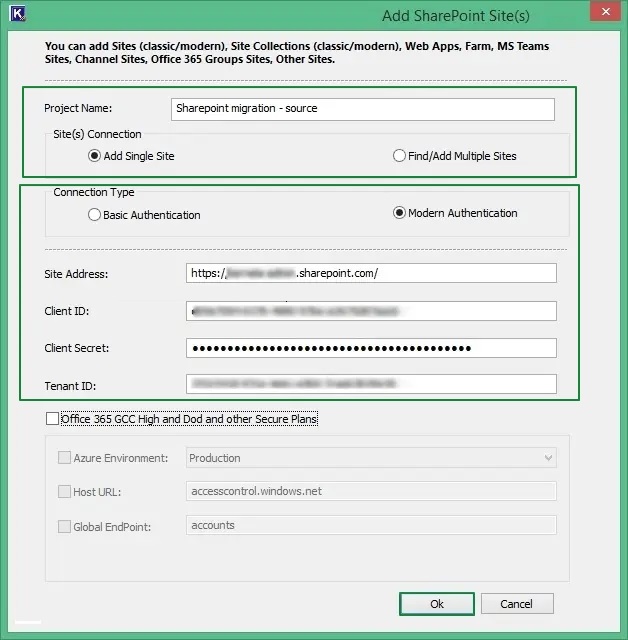The height and width of the screenshot is (640, 628).
Task: Close the Add SharePoint Site(s) dialog
Action: [606, 12]
